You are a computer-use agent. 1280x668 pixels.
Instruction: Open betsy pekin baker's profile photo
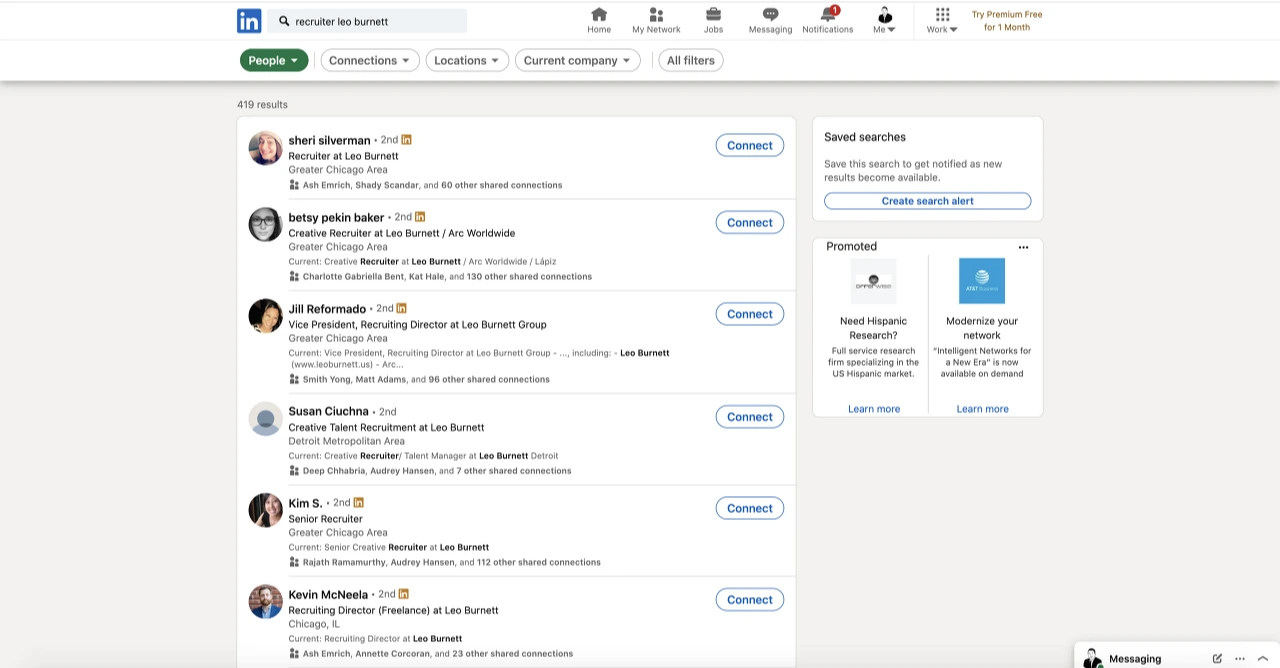266,225
